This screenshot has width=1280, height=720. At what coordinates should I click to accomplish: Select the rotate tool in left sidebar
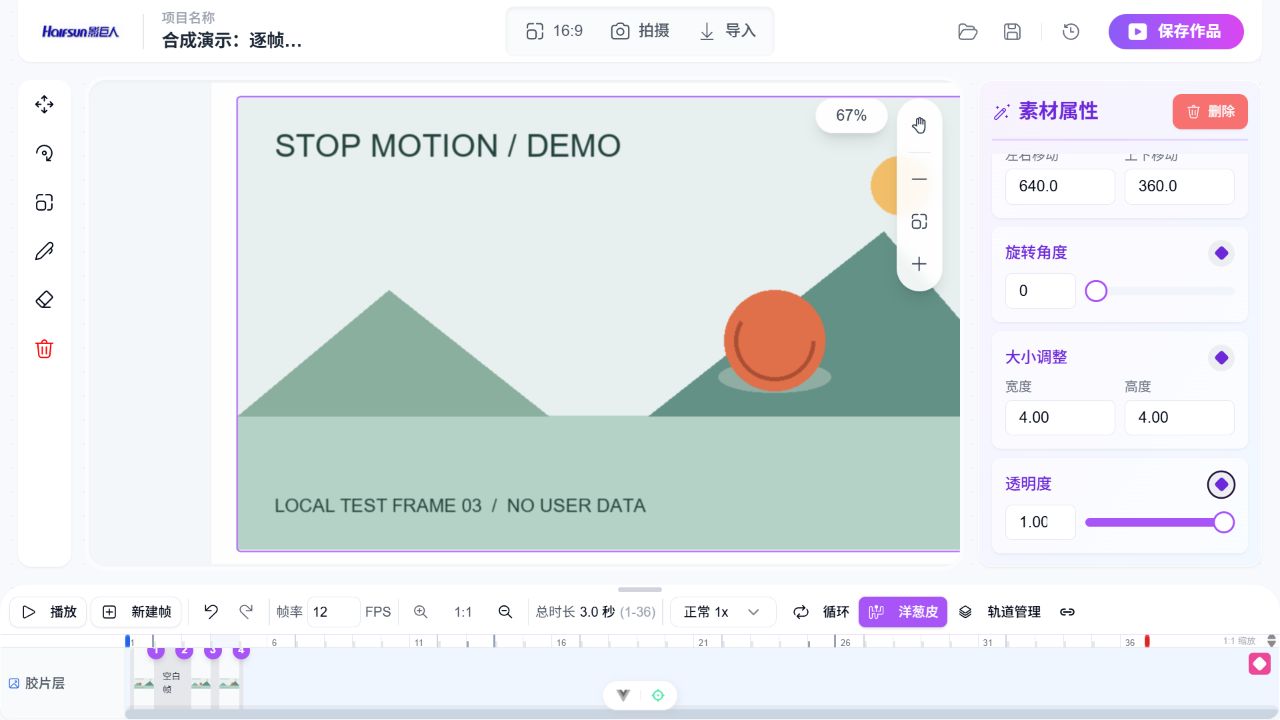coord(44,153)
